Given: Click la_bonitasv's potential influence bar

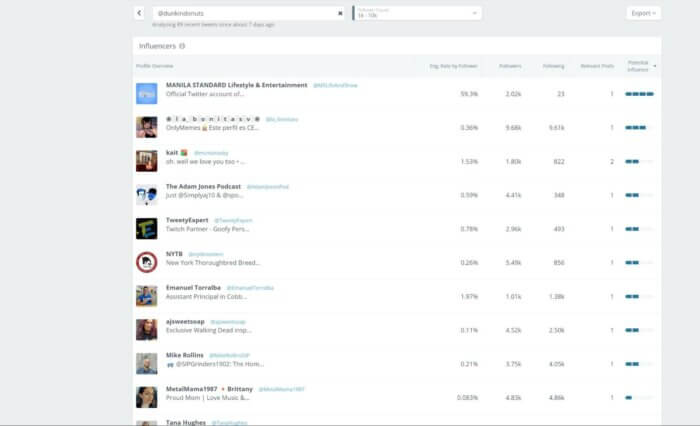Looking at the screenshot, I should pyautogui.click(x=639, y=127).
